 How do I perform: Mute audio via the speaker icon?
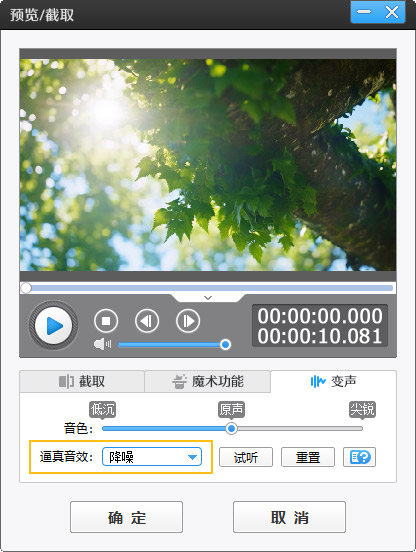pyautogui.click(x=102, y=344)
